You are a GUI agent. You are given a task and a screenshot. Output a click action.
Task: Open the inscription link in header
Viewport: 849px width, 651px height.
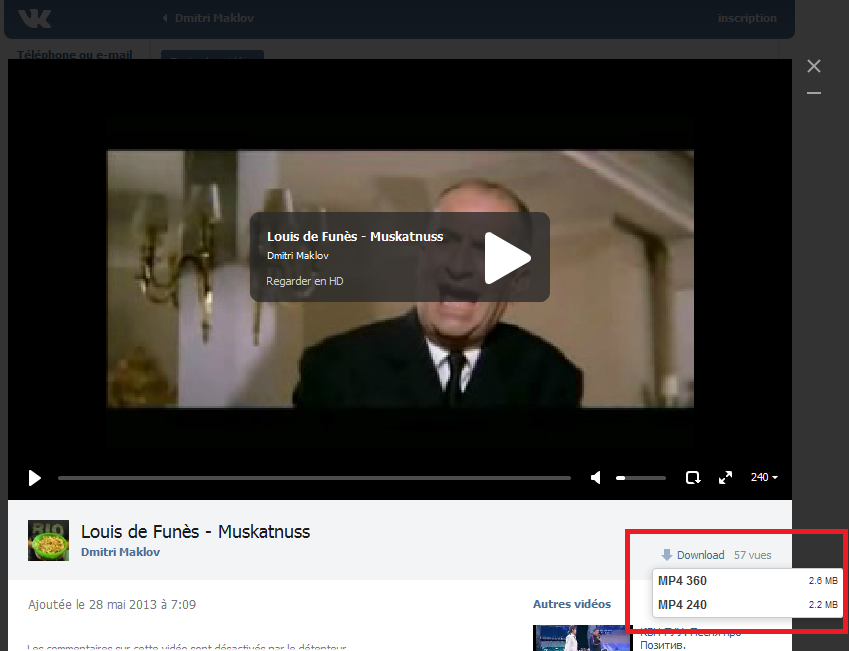[747, 18]
